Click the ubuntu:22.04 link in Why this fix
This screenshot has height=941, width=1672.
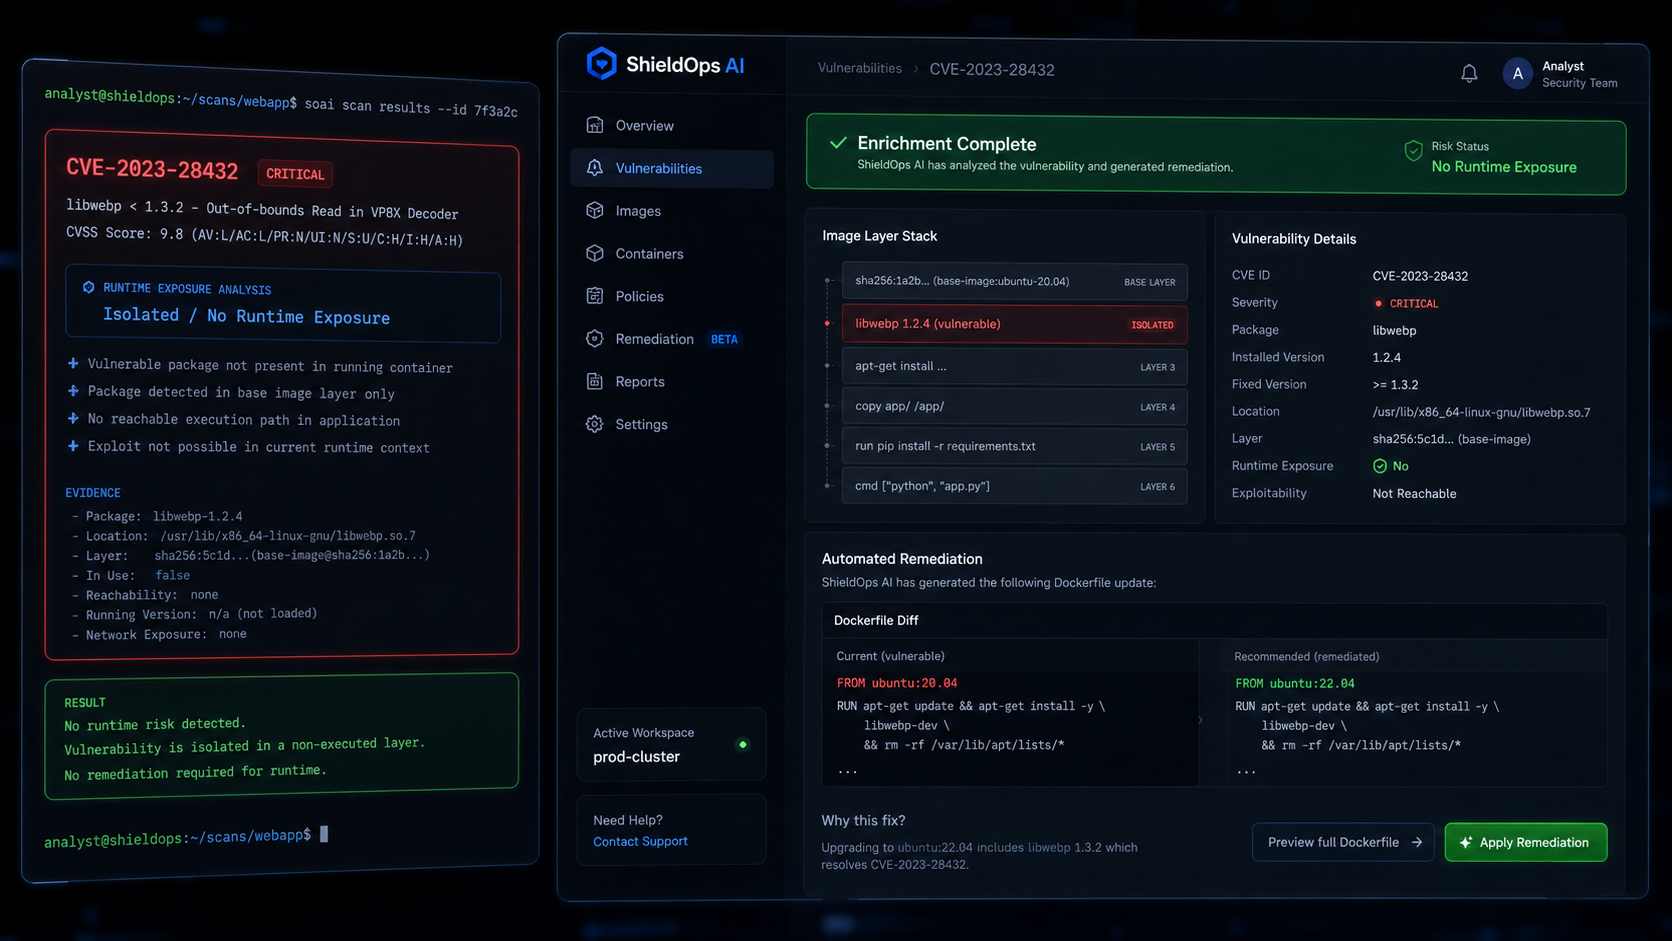click(x=935, y=847)
